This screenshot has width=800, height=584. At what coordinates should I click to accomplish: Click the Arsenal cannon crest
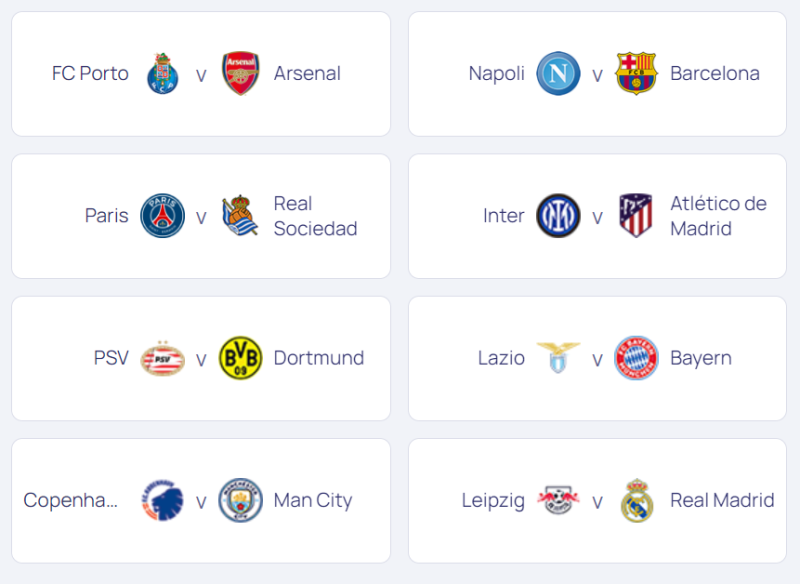click(x=240, y=73)
